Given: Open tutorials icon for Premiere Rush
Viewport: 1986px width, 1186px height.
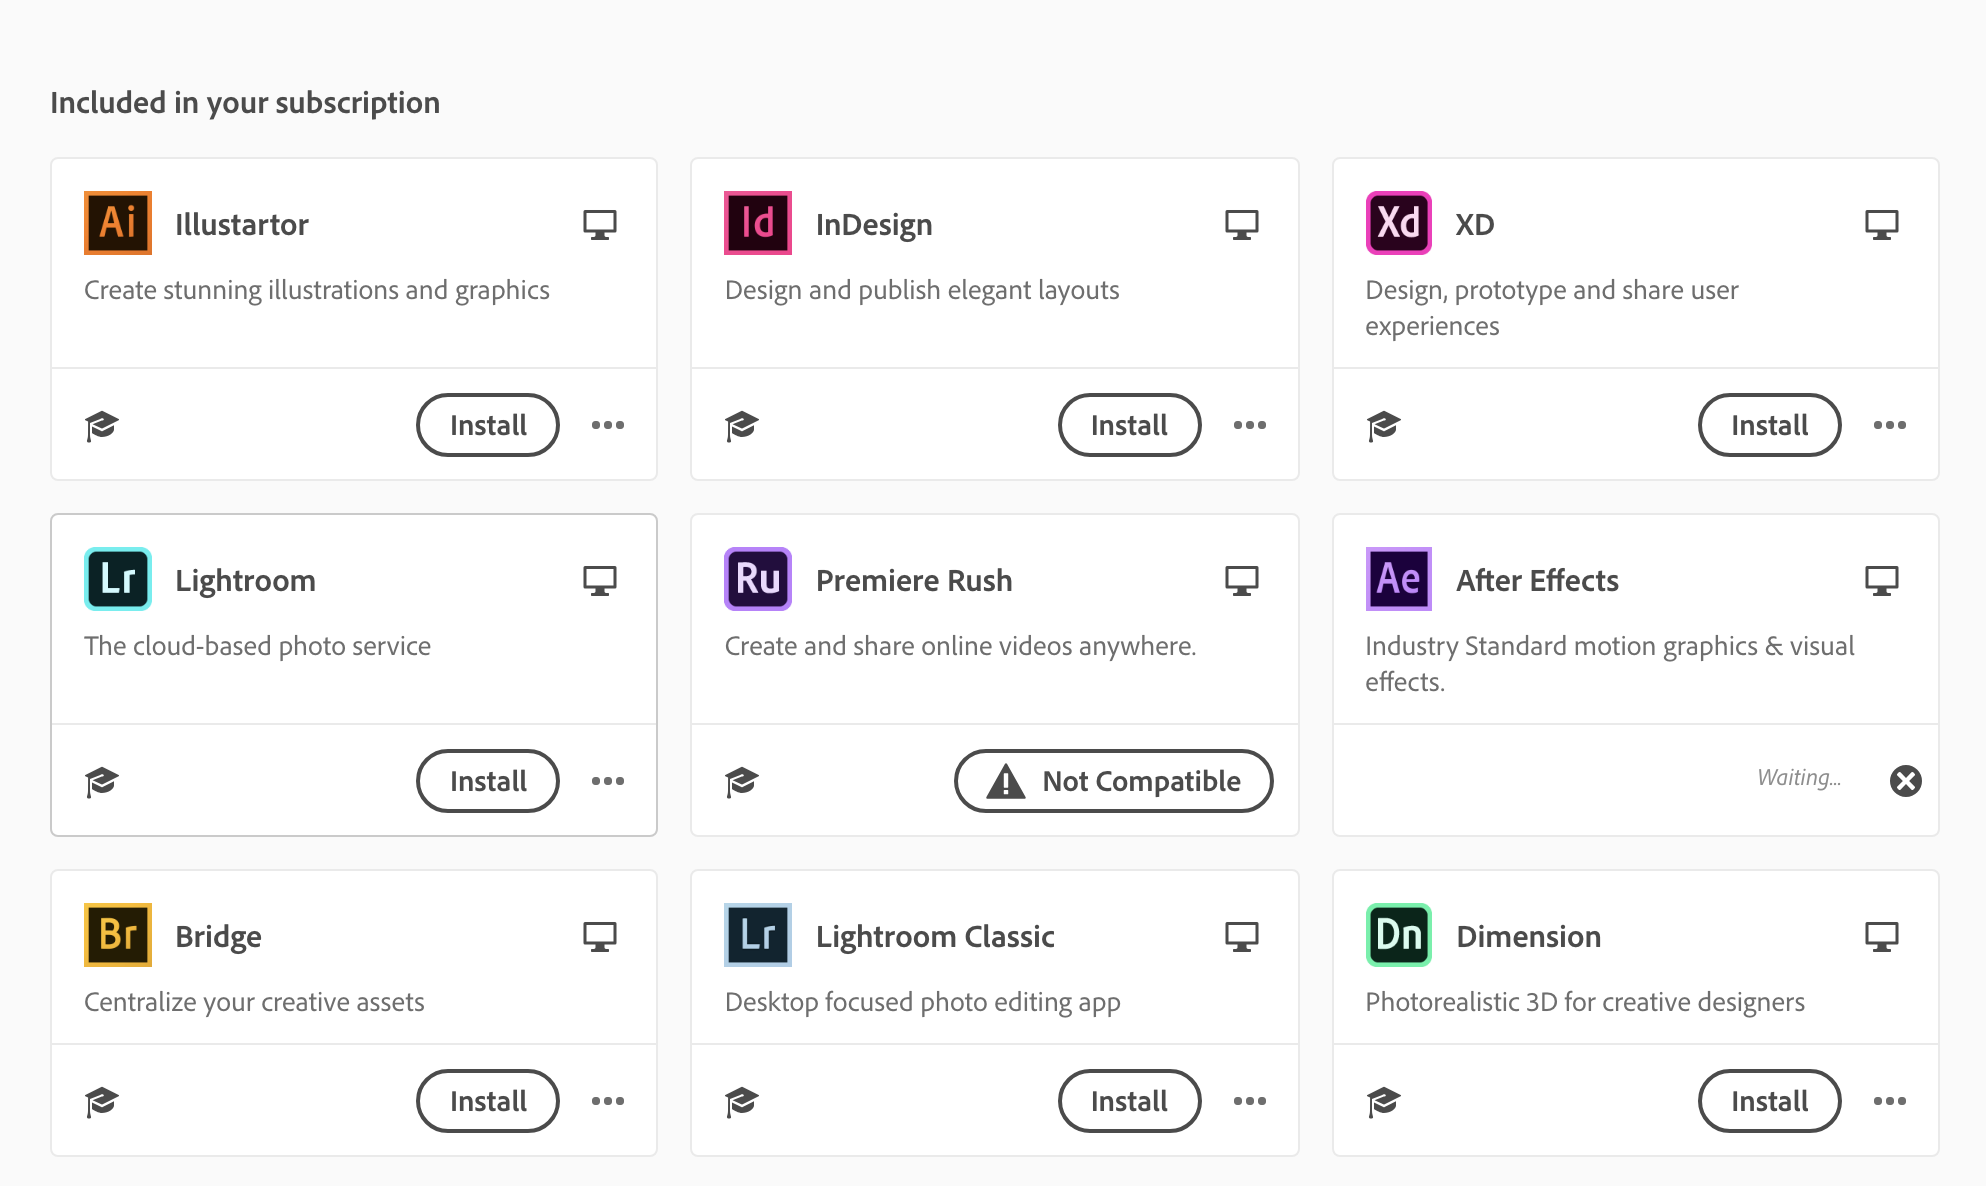Looking at the screenshot, I should pos(741,781).
